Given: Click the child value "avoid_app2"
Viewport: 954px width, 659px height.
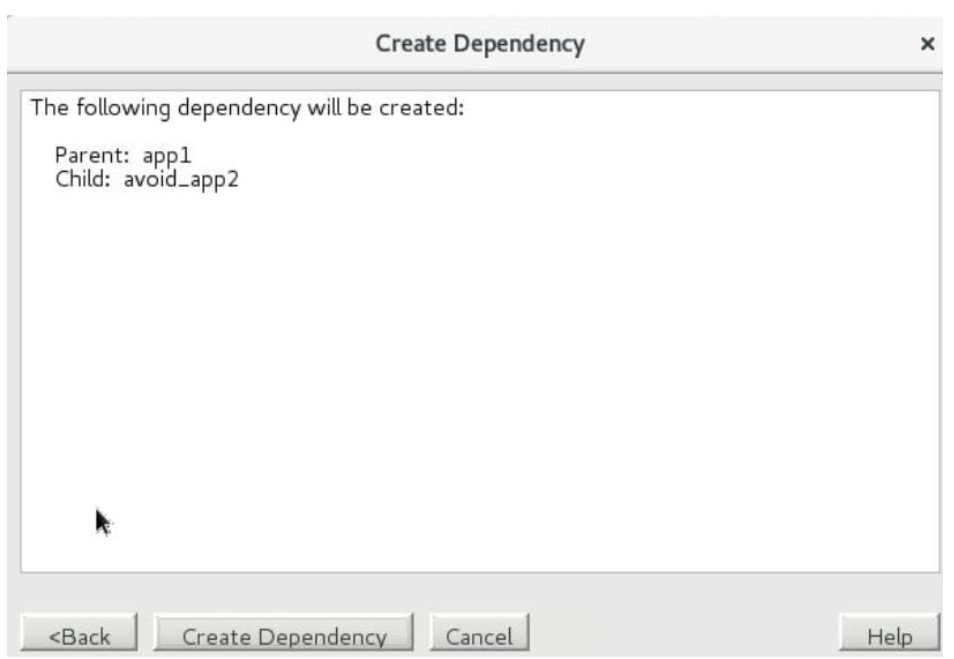Looking at the screenshot, I should pos(181,181).
